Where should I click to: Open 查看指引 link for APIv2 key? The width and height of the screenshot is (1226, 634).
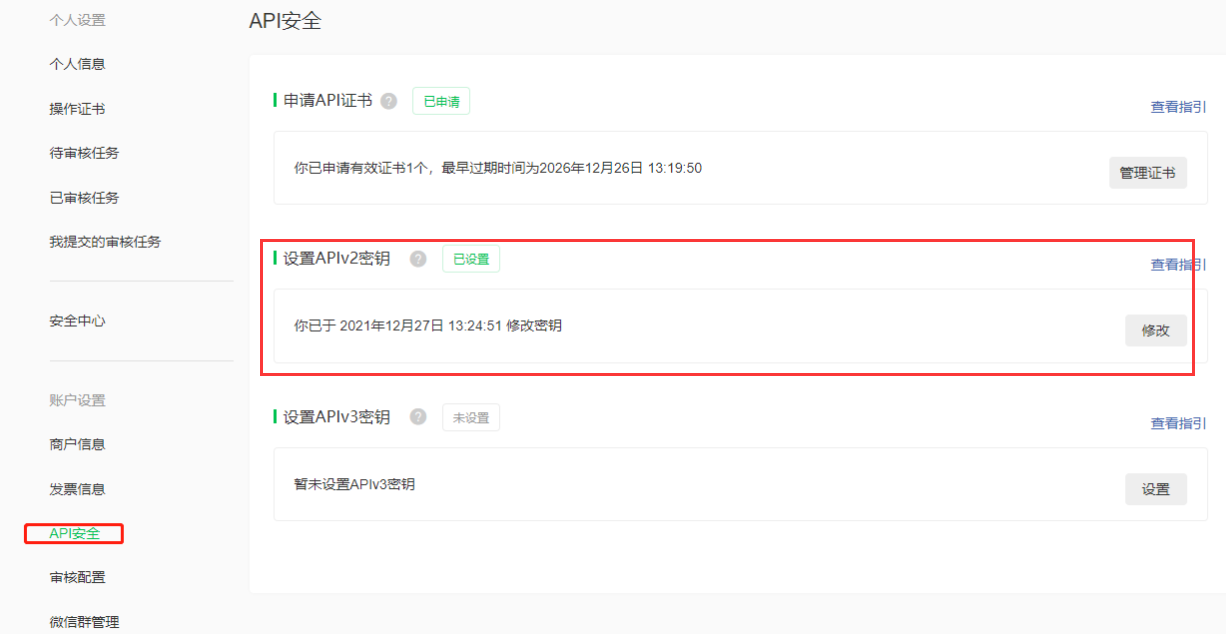(1178, 265)
